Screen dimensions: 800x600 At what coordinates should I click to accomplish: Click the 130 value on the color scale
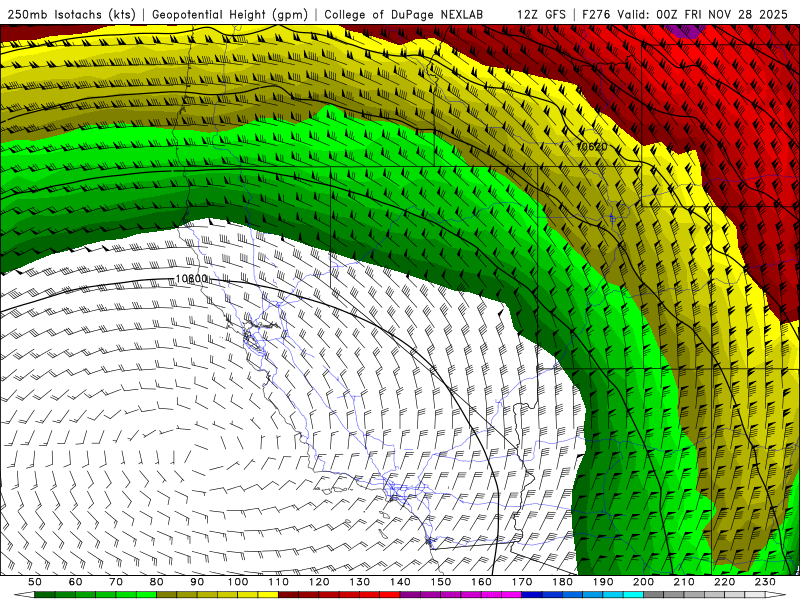coord(360,582)
